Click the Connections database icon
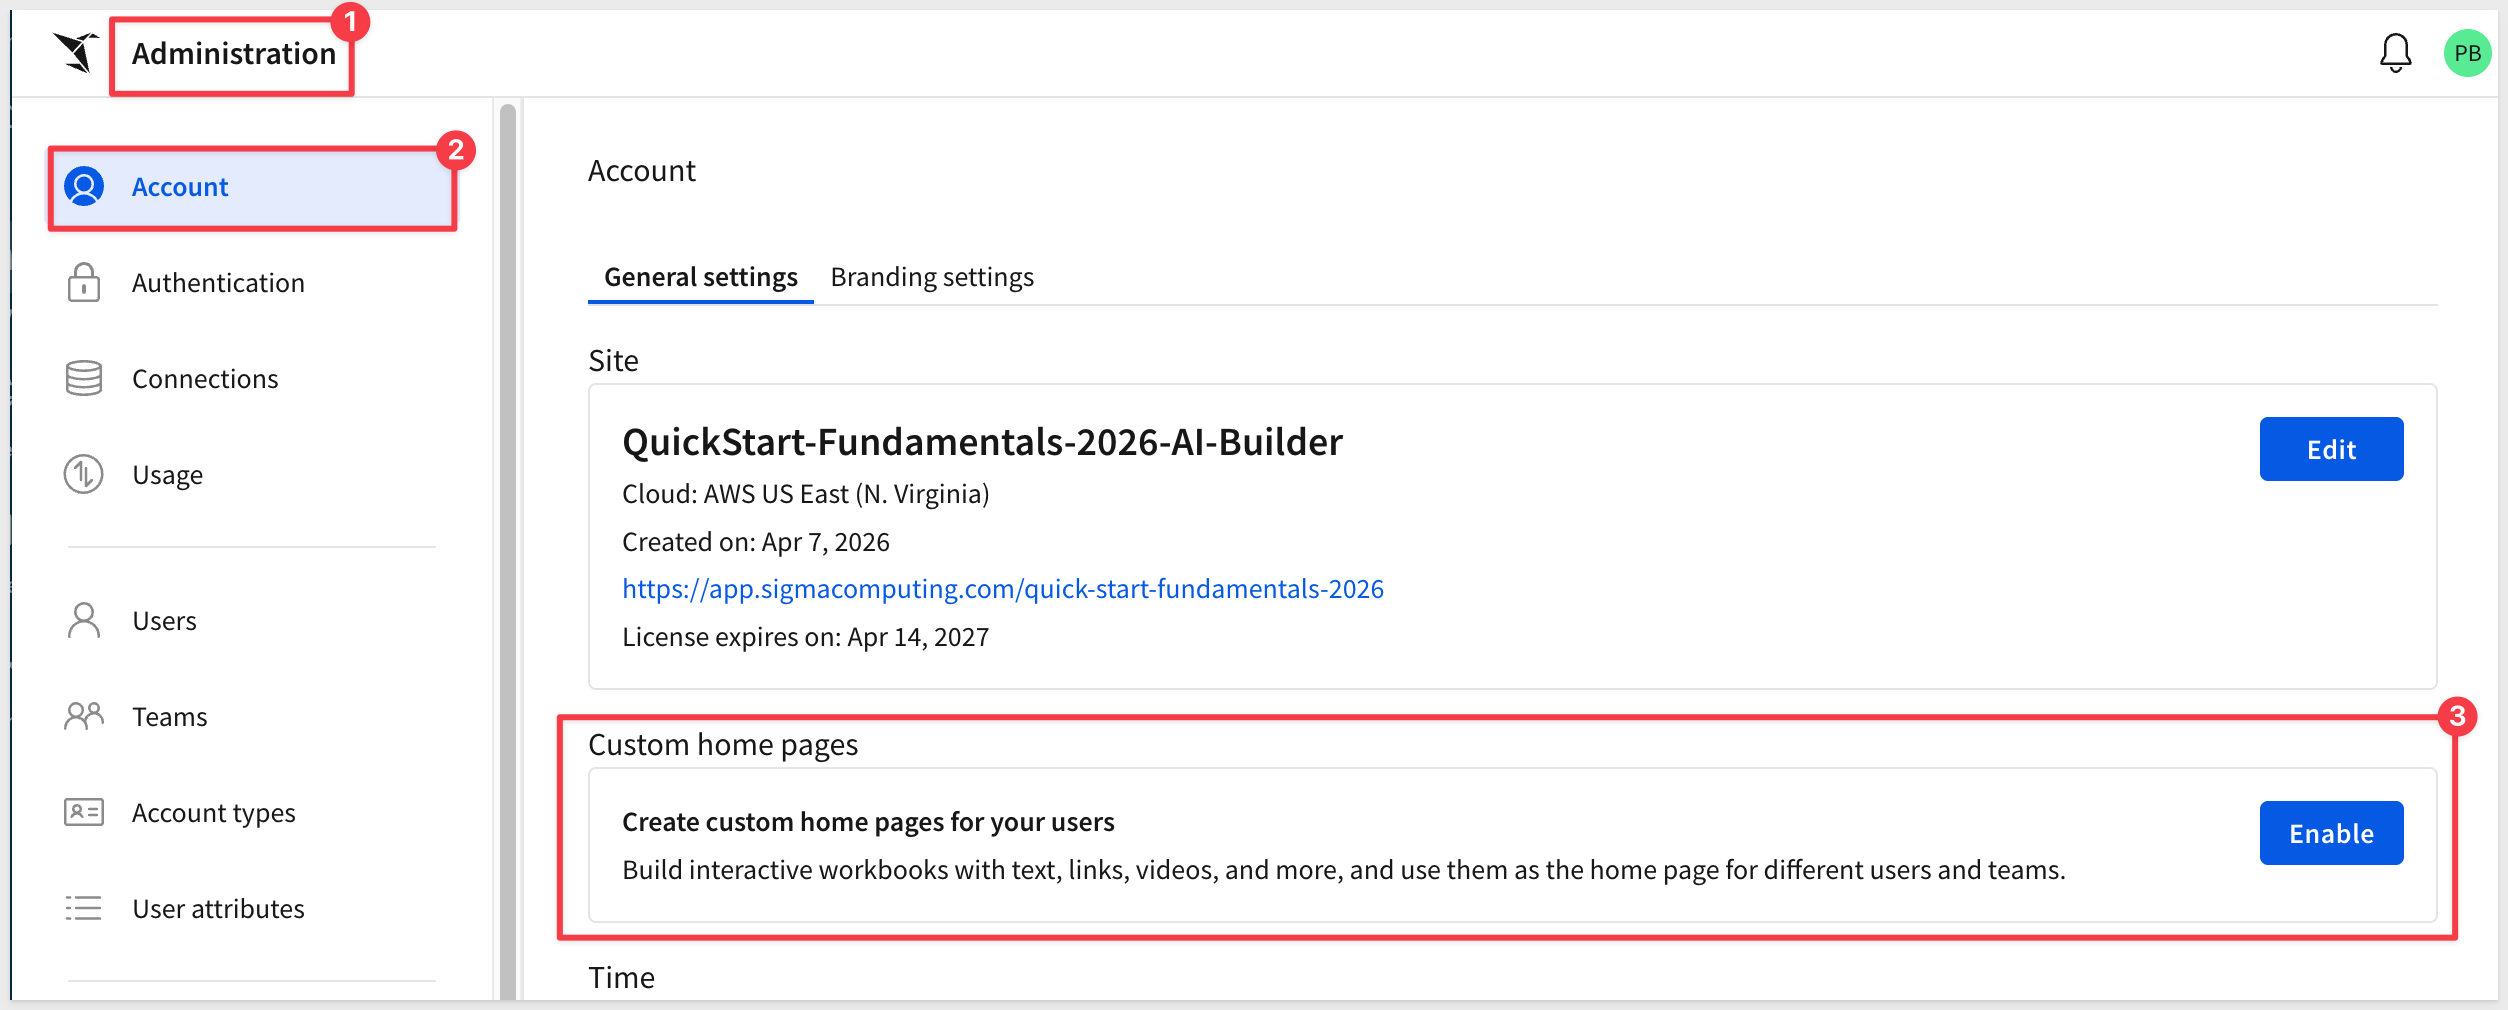2508x1010 pixels. [x=84, y=379]
